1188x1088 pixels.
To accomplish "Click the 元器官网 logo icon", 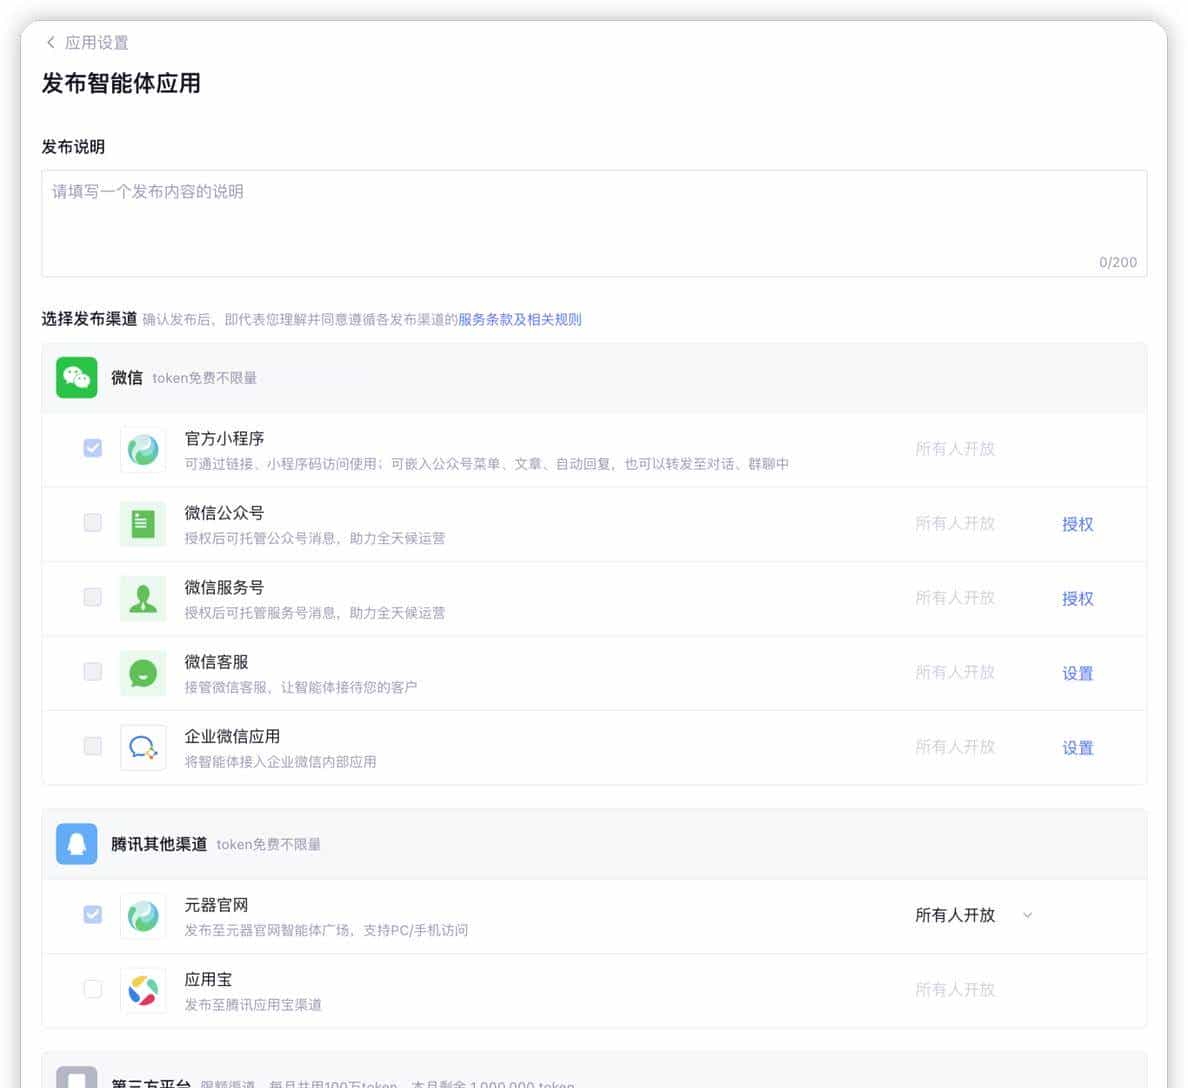I will click(143, 915).
